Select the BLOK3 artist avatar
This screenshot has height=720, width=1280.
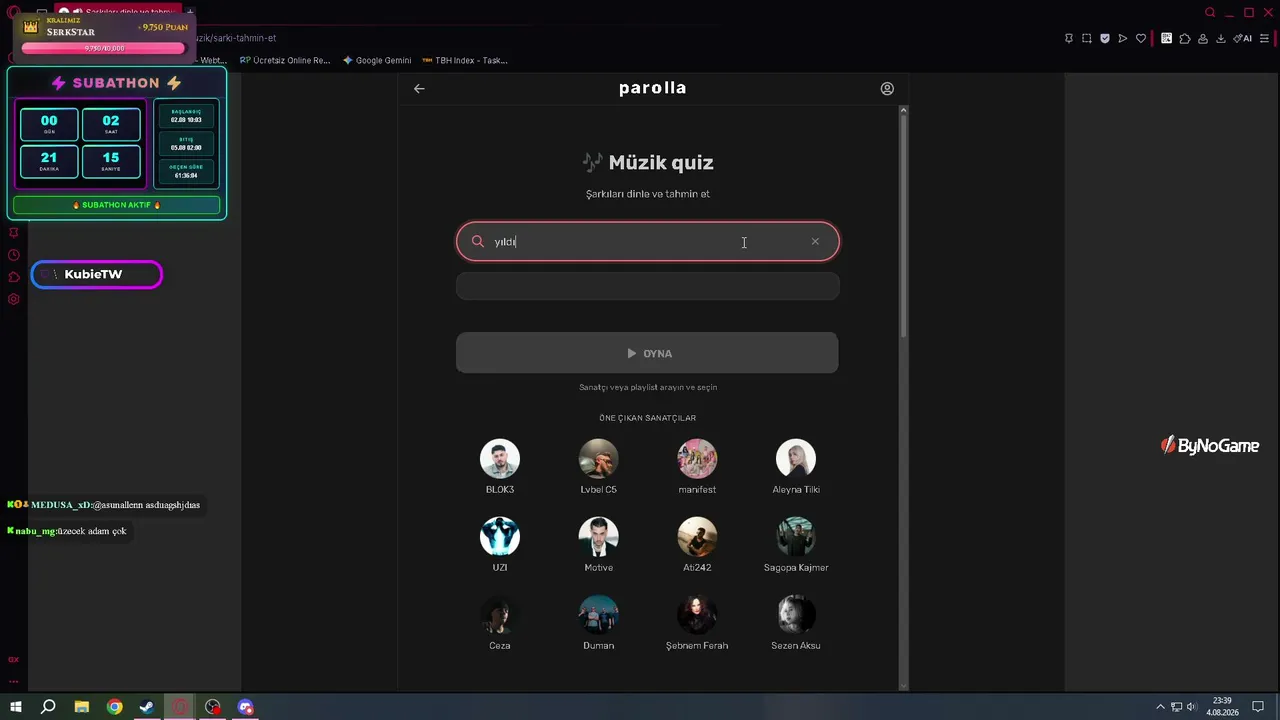pyautogui.click(x=500, y=459)
